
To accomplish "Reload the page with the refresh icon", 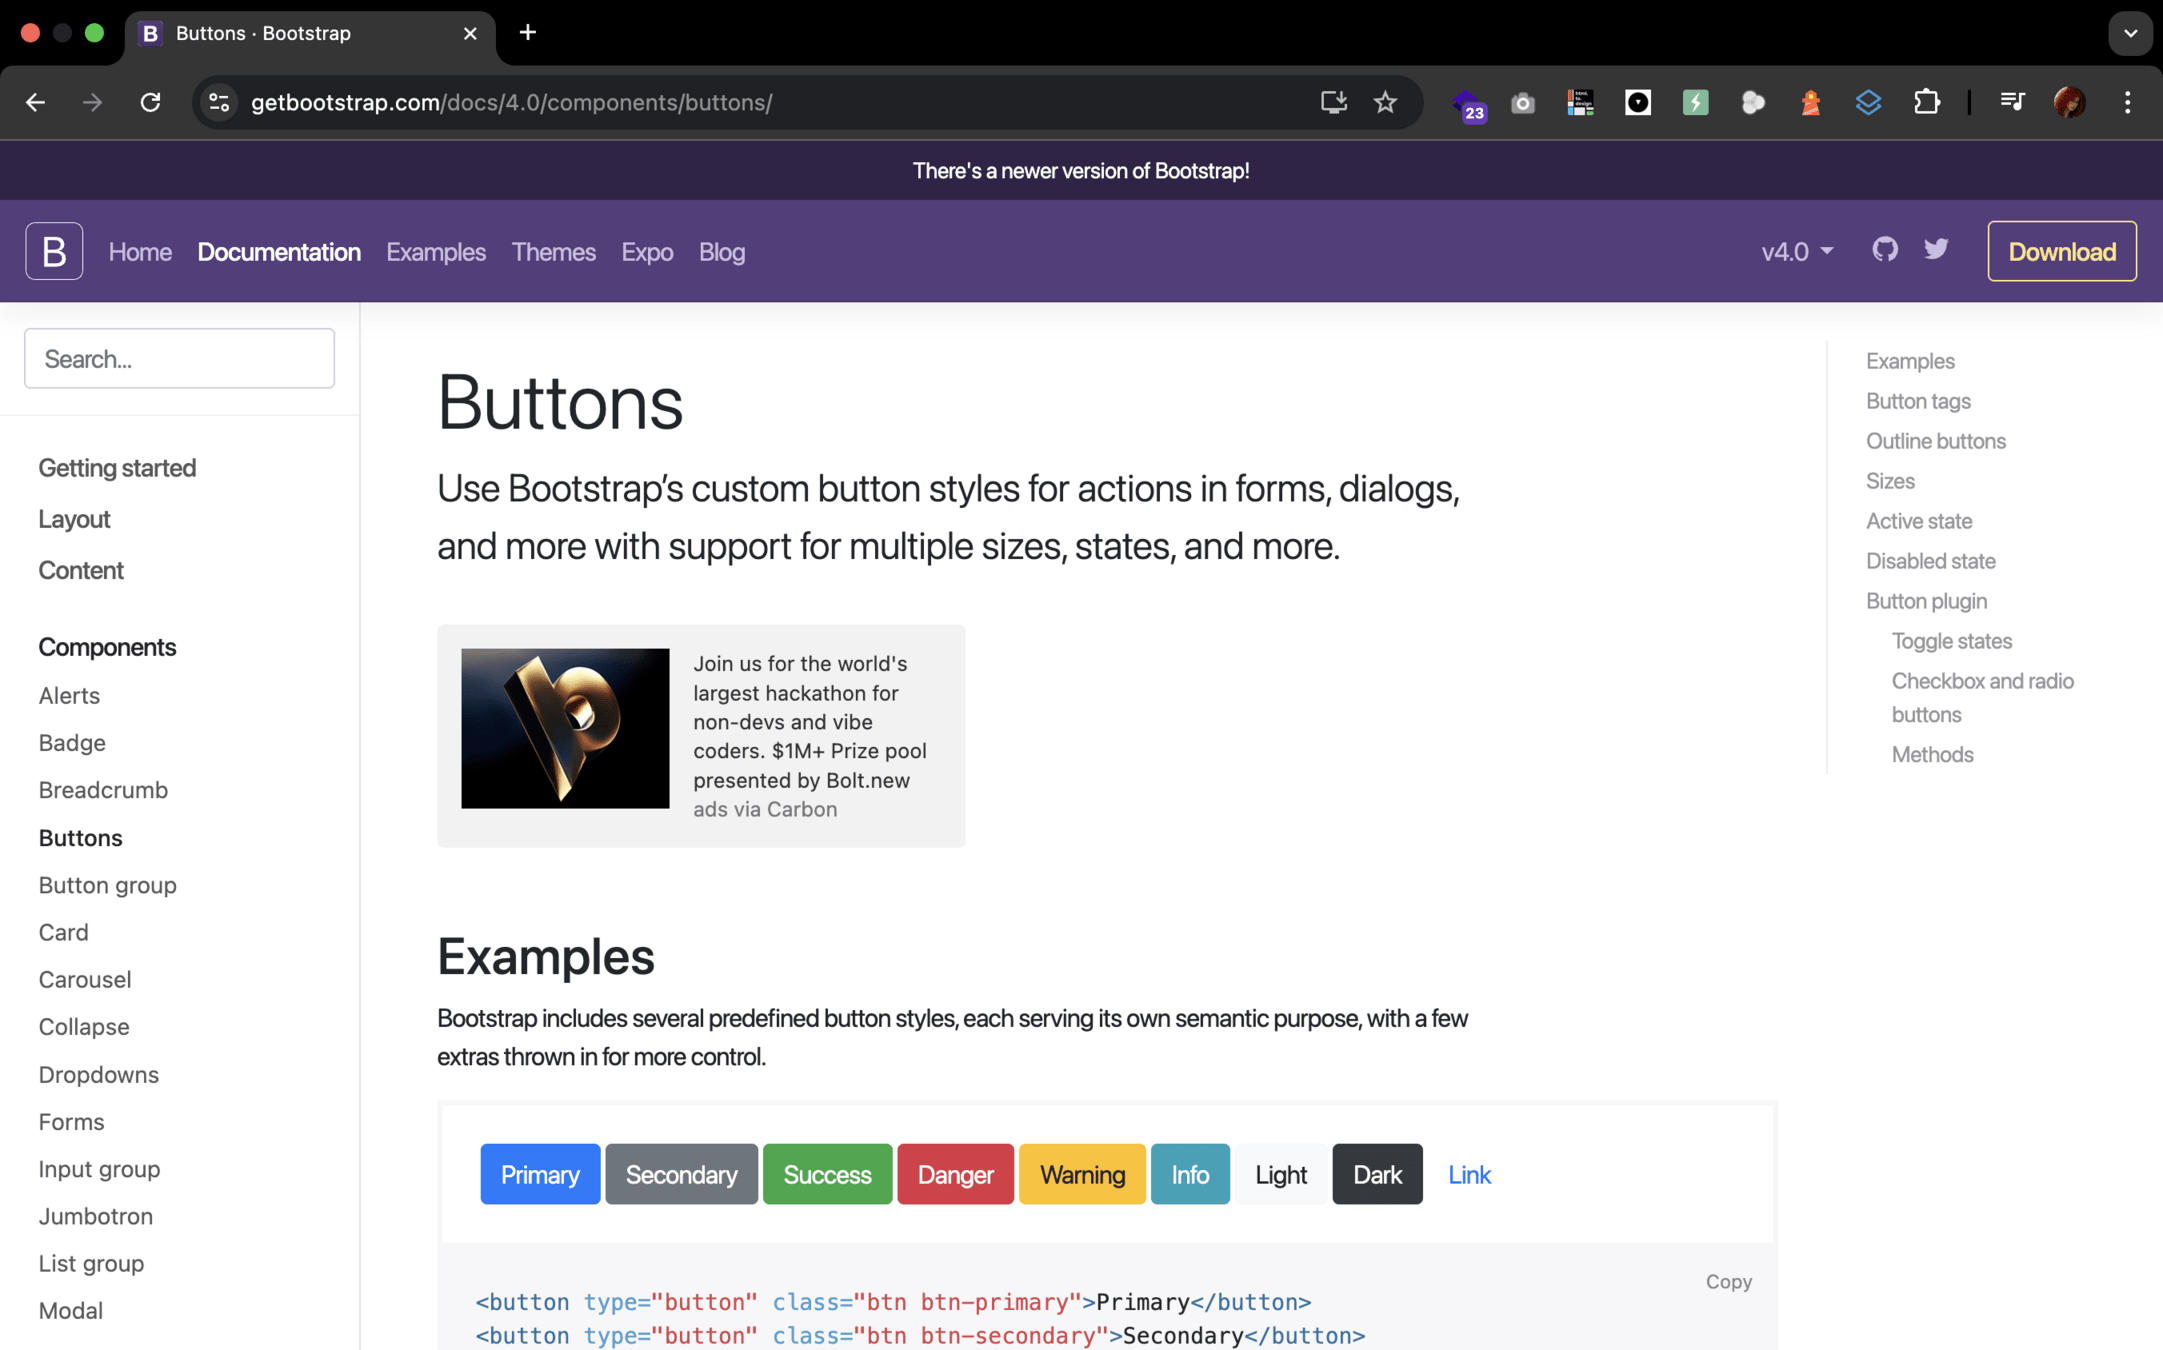I will click(150, 102).
